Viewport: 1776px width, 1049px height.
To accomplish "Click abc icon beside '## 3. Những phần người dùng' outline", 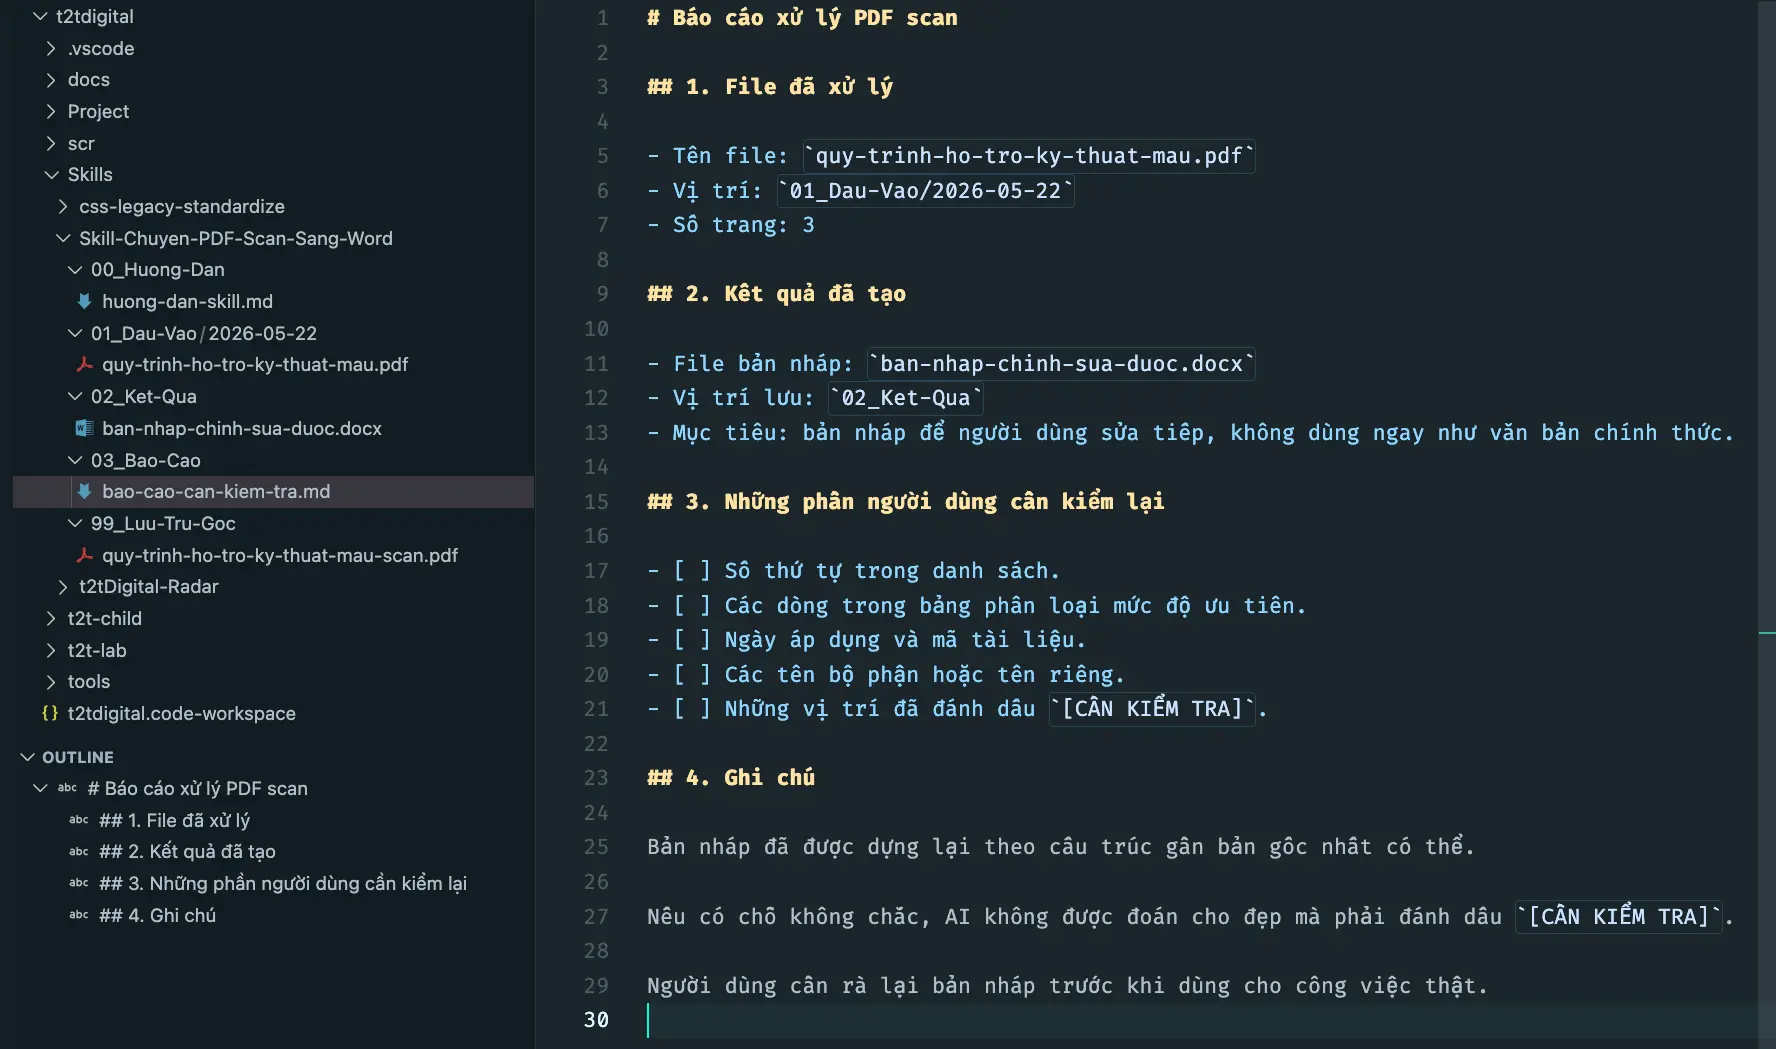I will [x=79, y=883].
